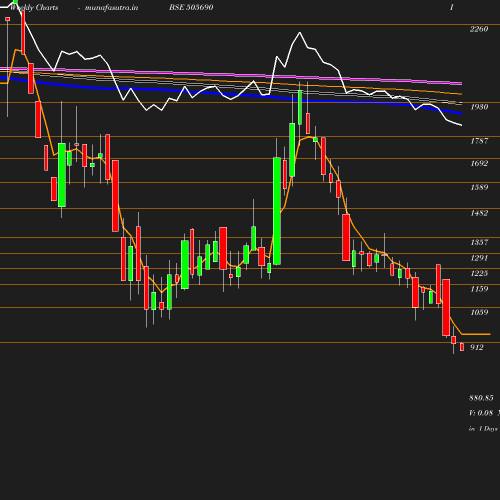The image size is (500, 500).
Task: Click the 1482 price level label
Action: click(479, 213)
